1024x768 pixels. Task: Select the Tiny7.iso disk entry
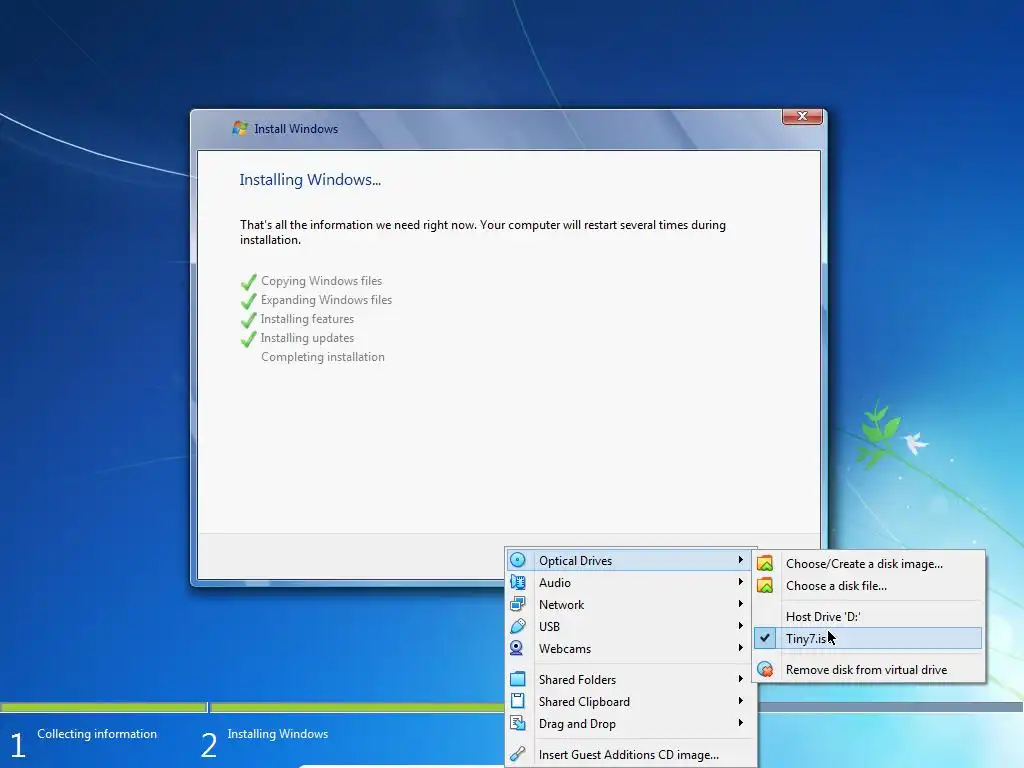(869, 638)
